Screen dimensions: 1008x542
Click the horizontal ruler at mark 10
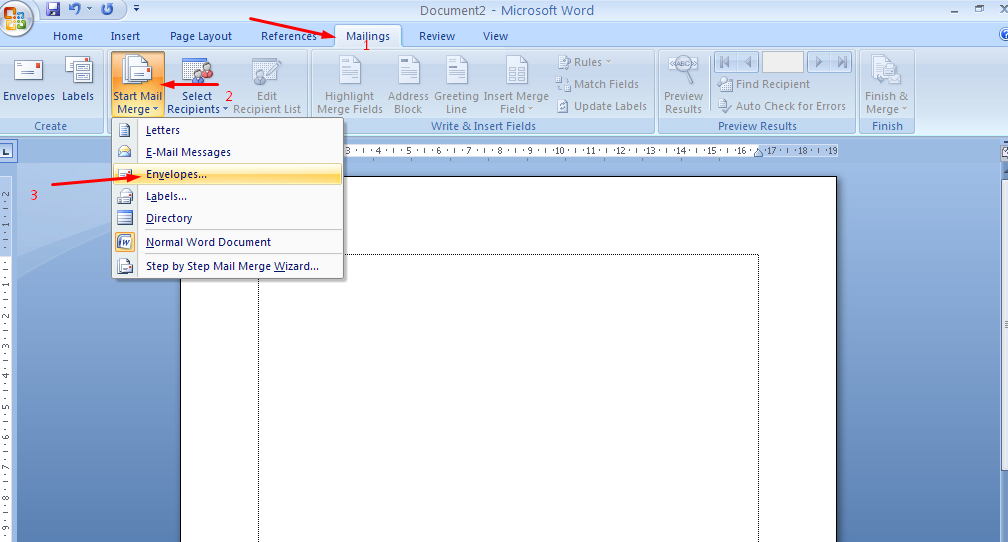coord(559,150)
